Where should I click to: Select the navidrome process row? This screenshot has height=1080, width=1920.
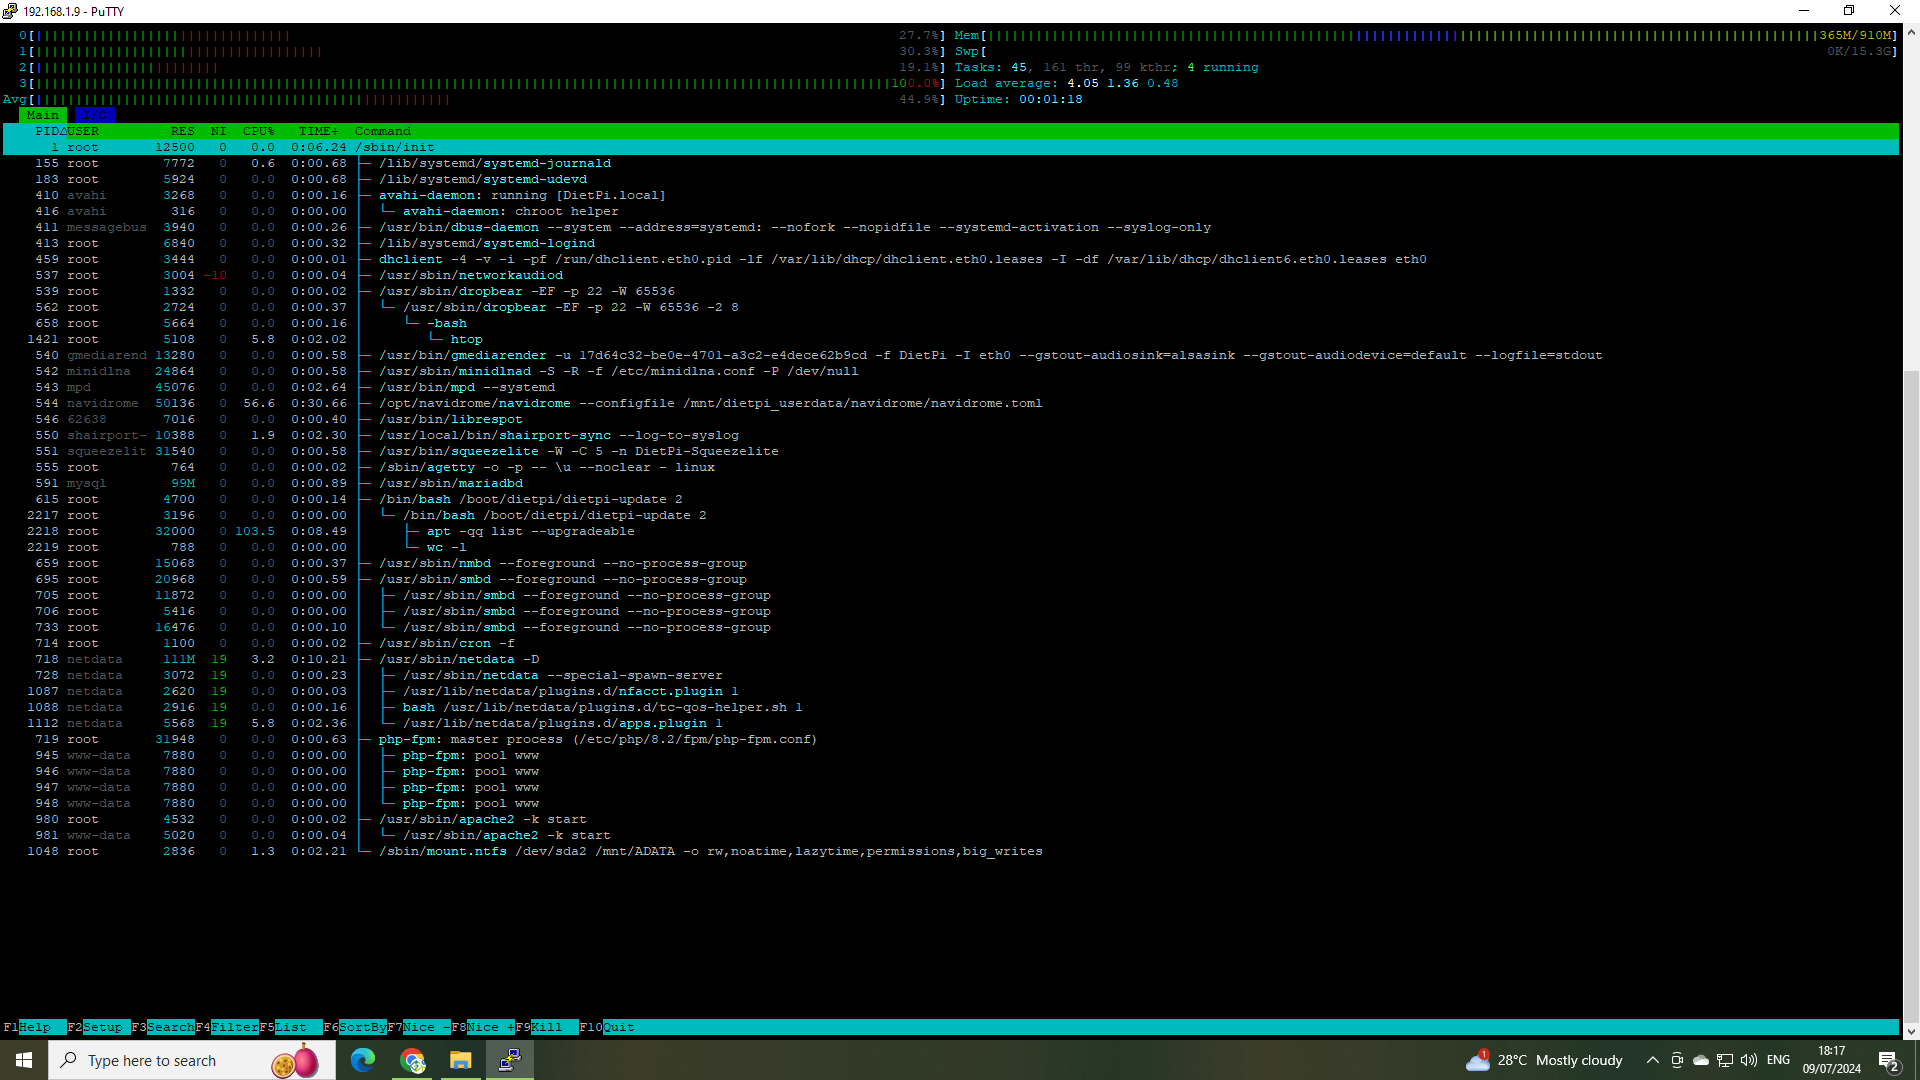(950, 403)
